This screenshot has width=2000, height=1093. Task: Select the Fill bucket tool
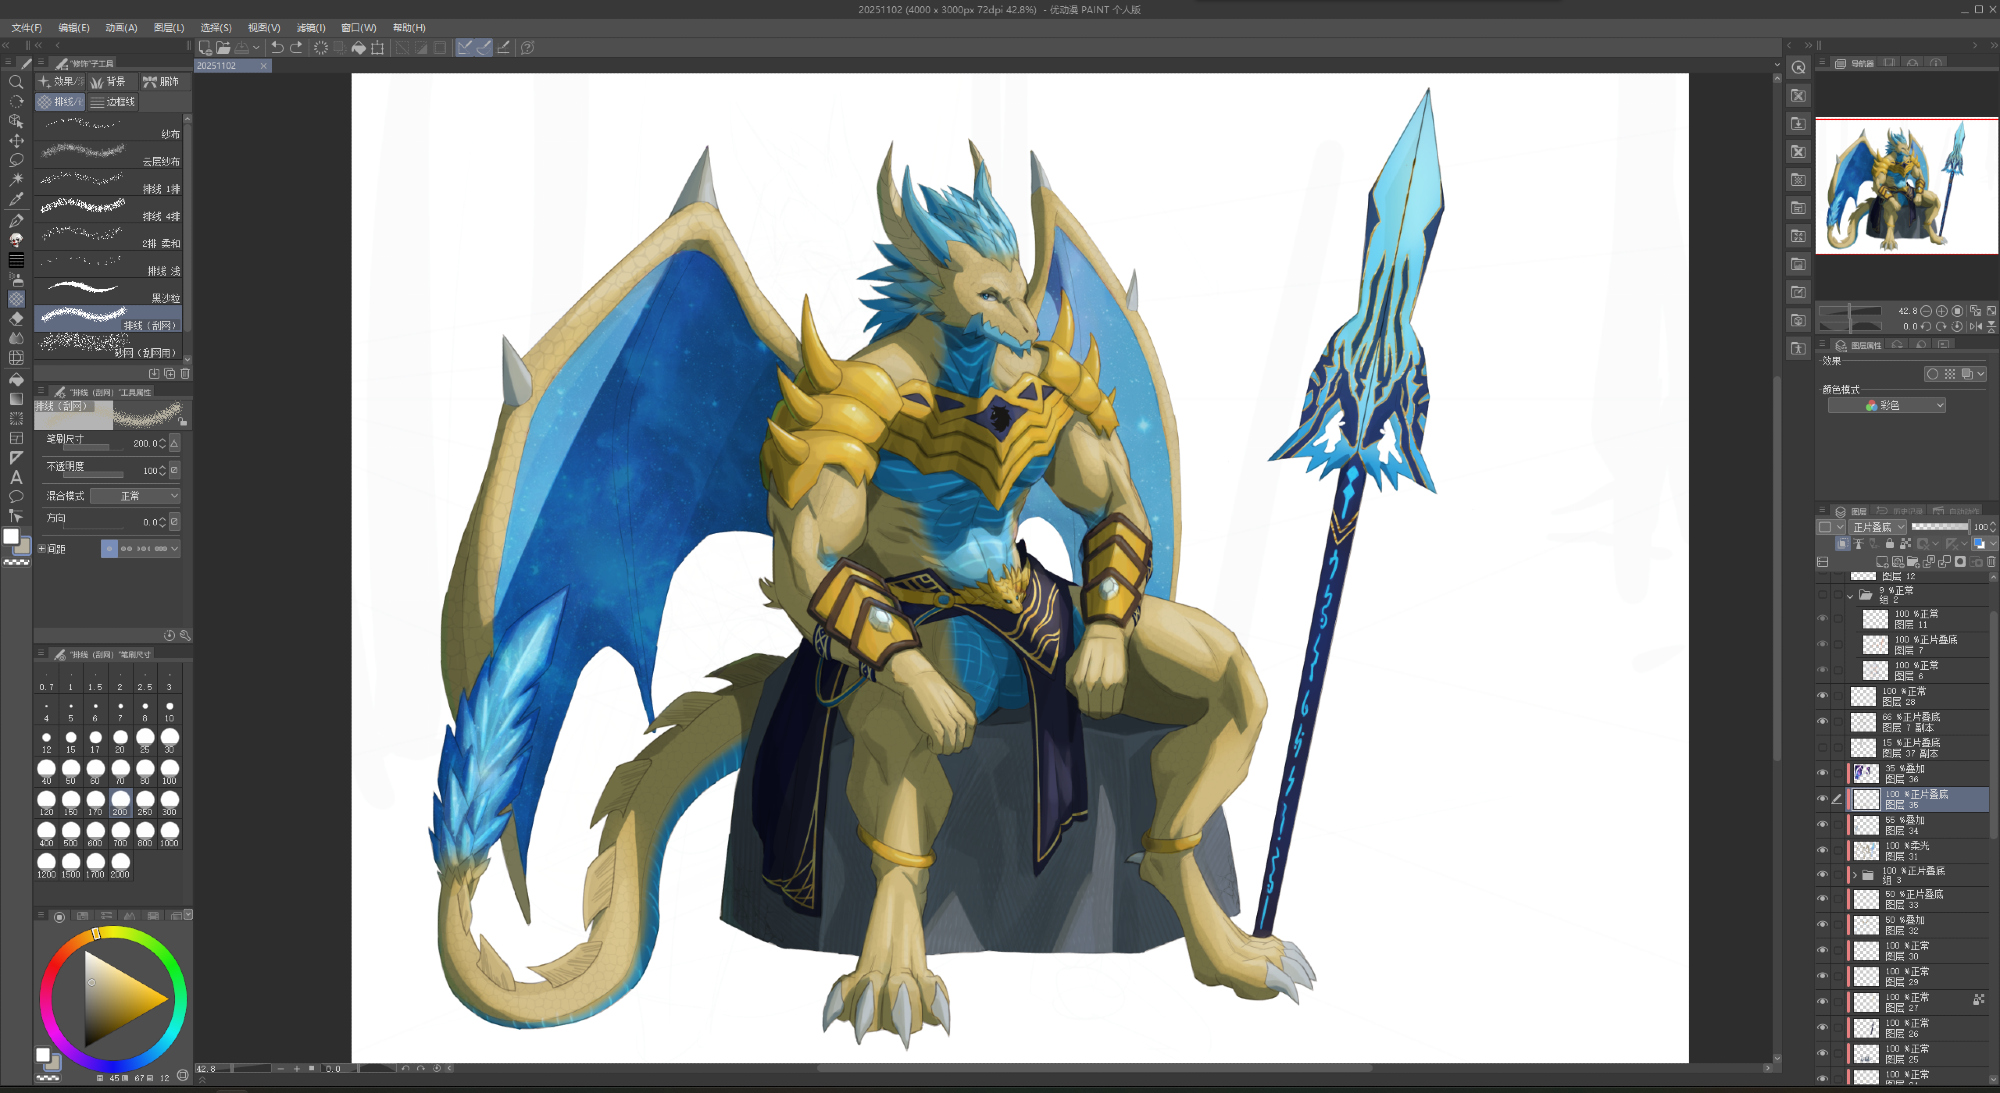coord(16,379)
